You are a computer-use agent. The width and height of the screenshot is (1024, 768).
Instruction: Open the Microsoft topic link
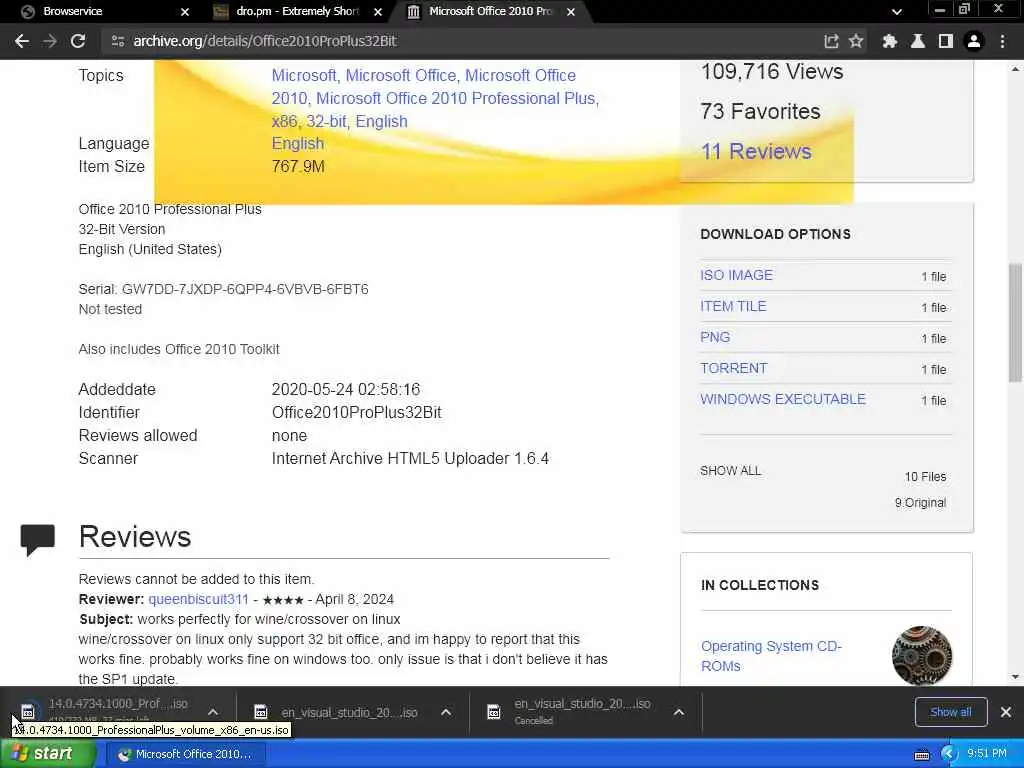(x=304, y=76)
